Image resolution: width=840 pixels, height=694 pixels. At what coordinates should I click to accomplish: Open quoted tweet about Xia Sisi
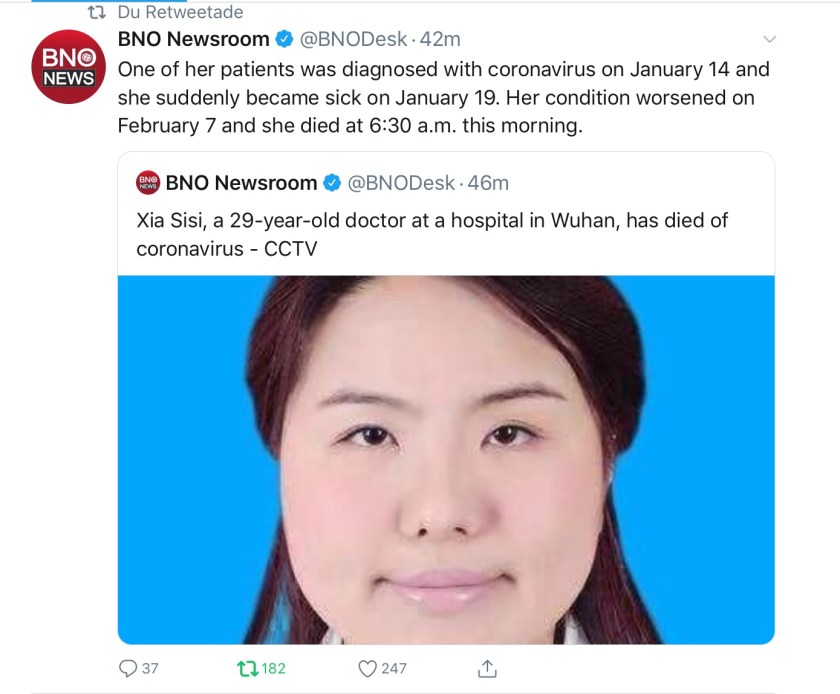(x=432, y=234)
